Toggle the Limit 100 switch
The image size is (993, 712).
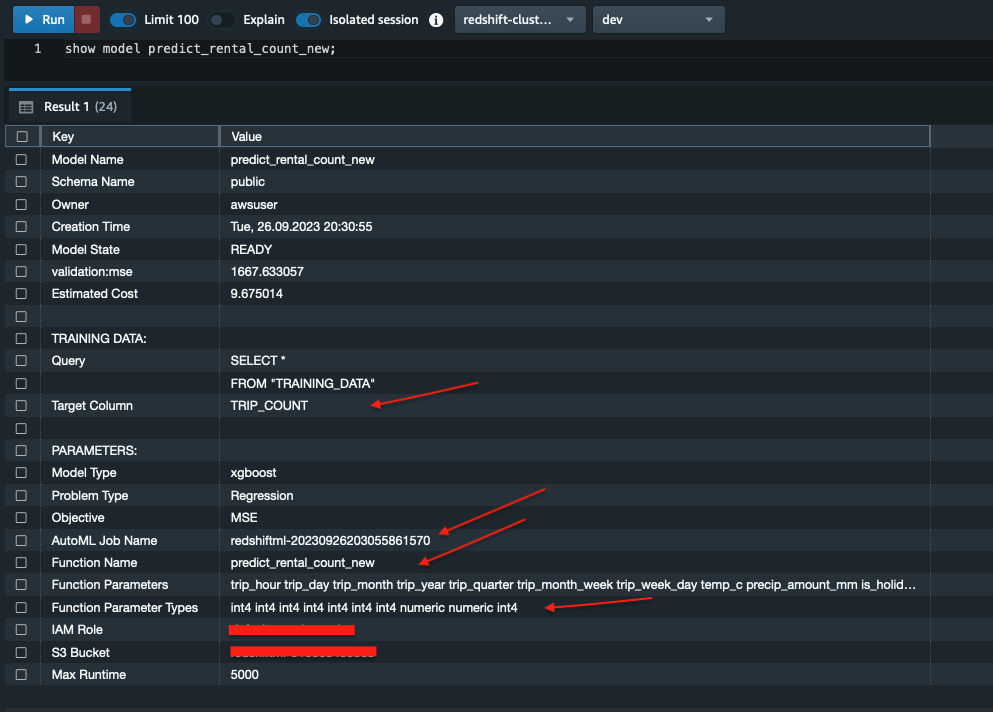pyautogui.click(x=122, y=20)
